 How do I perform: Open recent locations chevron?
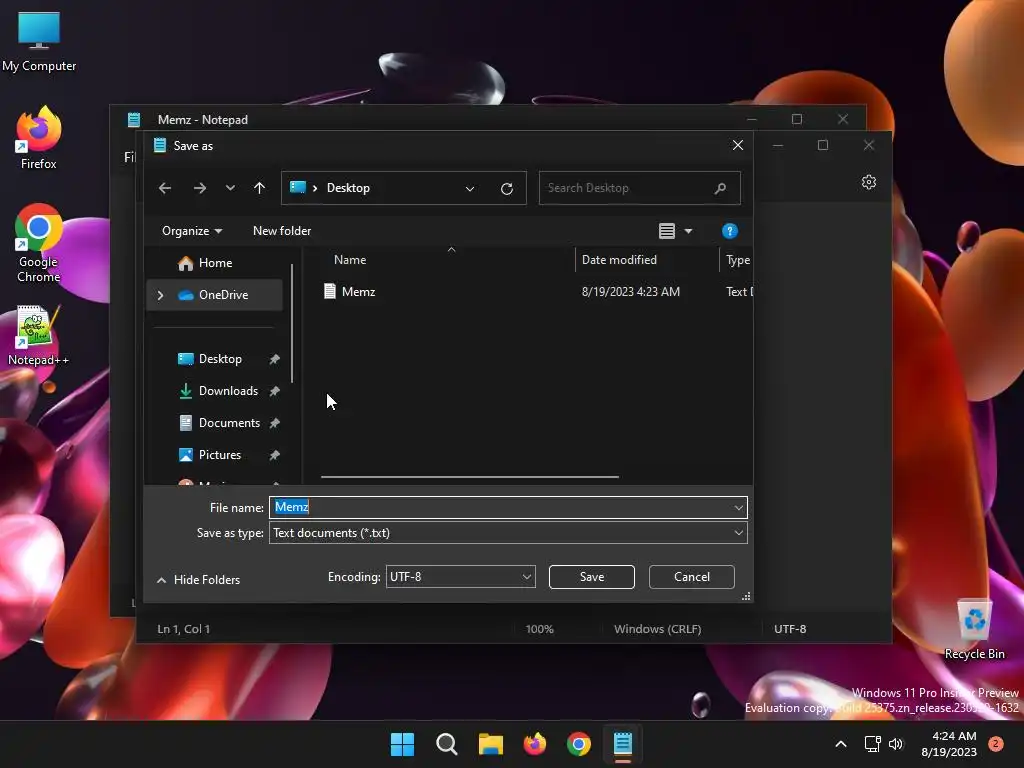(230, 188)
